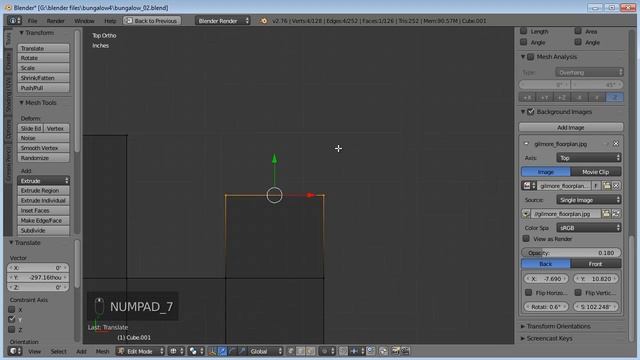Open the File menu
This screenshot has width=640, height=360.
[32, 21]
